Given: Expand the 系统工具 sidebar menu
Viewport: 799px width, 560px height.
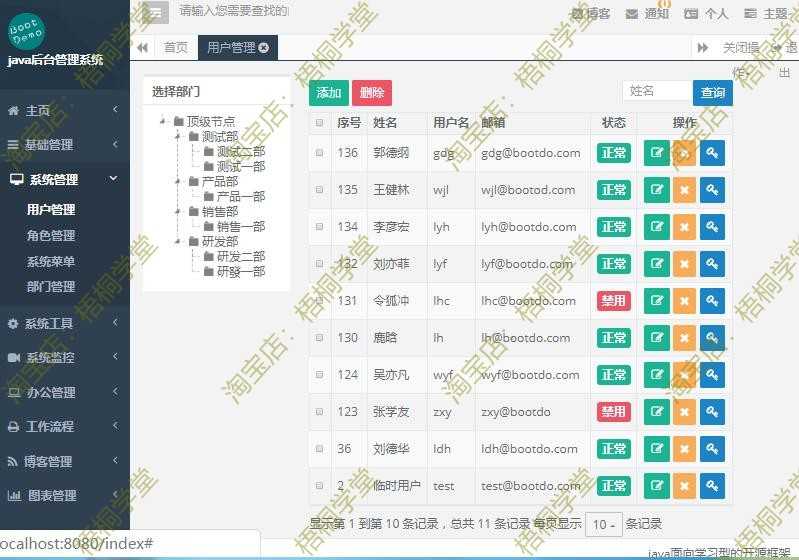Looking at the screenshot, I should click(65, 324).
